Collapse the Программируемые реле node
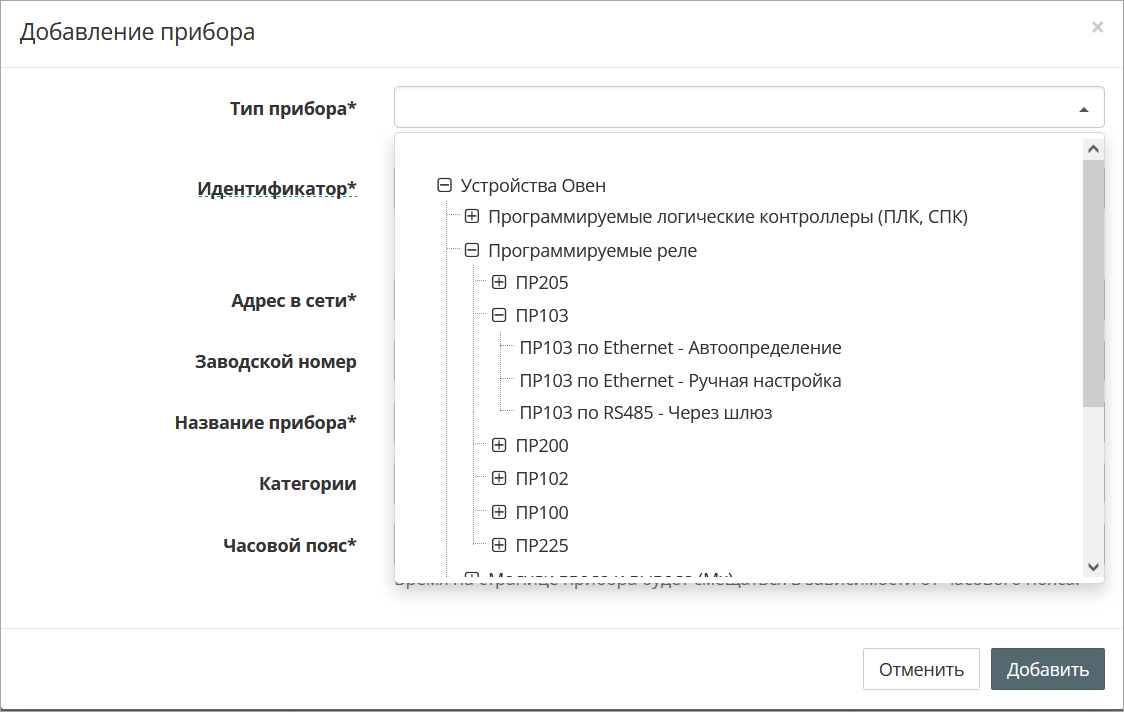This screenshot has width=1124, height=712. pos(472,251)
